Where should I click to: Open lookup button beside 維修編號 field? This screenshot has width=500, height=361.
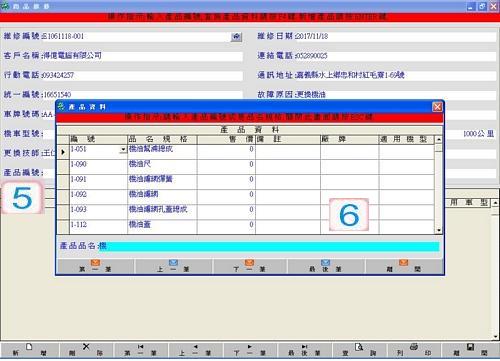click(236, 37)
